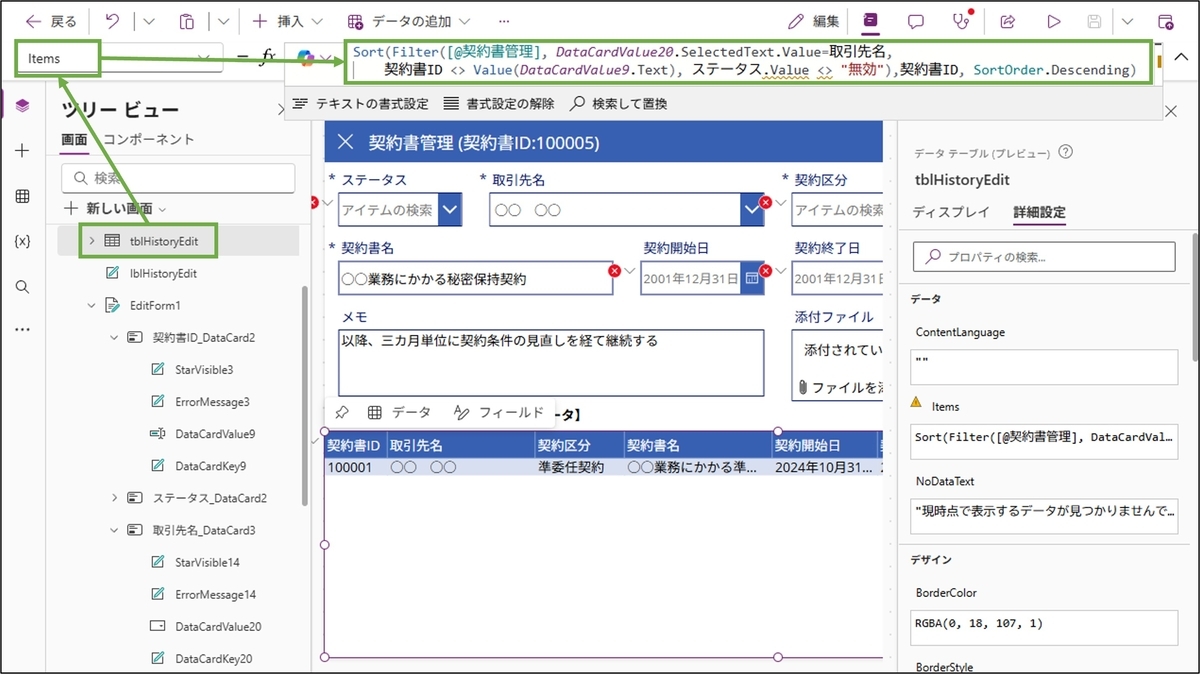Open the ステータス combo box dropdown

coord(451,210)
